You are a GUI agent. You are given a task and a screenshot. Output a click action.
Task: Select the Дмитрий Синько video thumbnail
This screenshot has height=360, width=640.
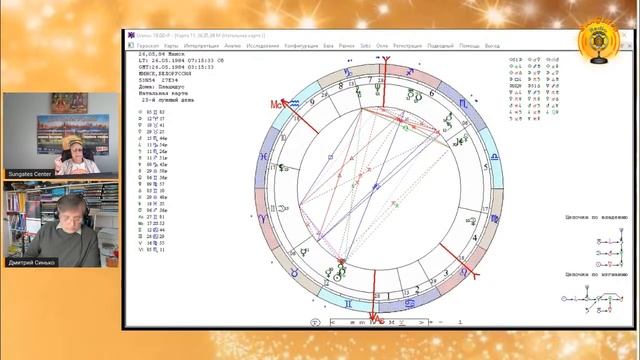(61, 224)
